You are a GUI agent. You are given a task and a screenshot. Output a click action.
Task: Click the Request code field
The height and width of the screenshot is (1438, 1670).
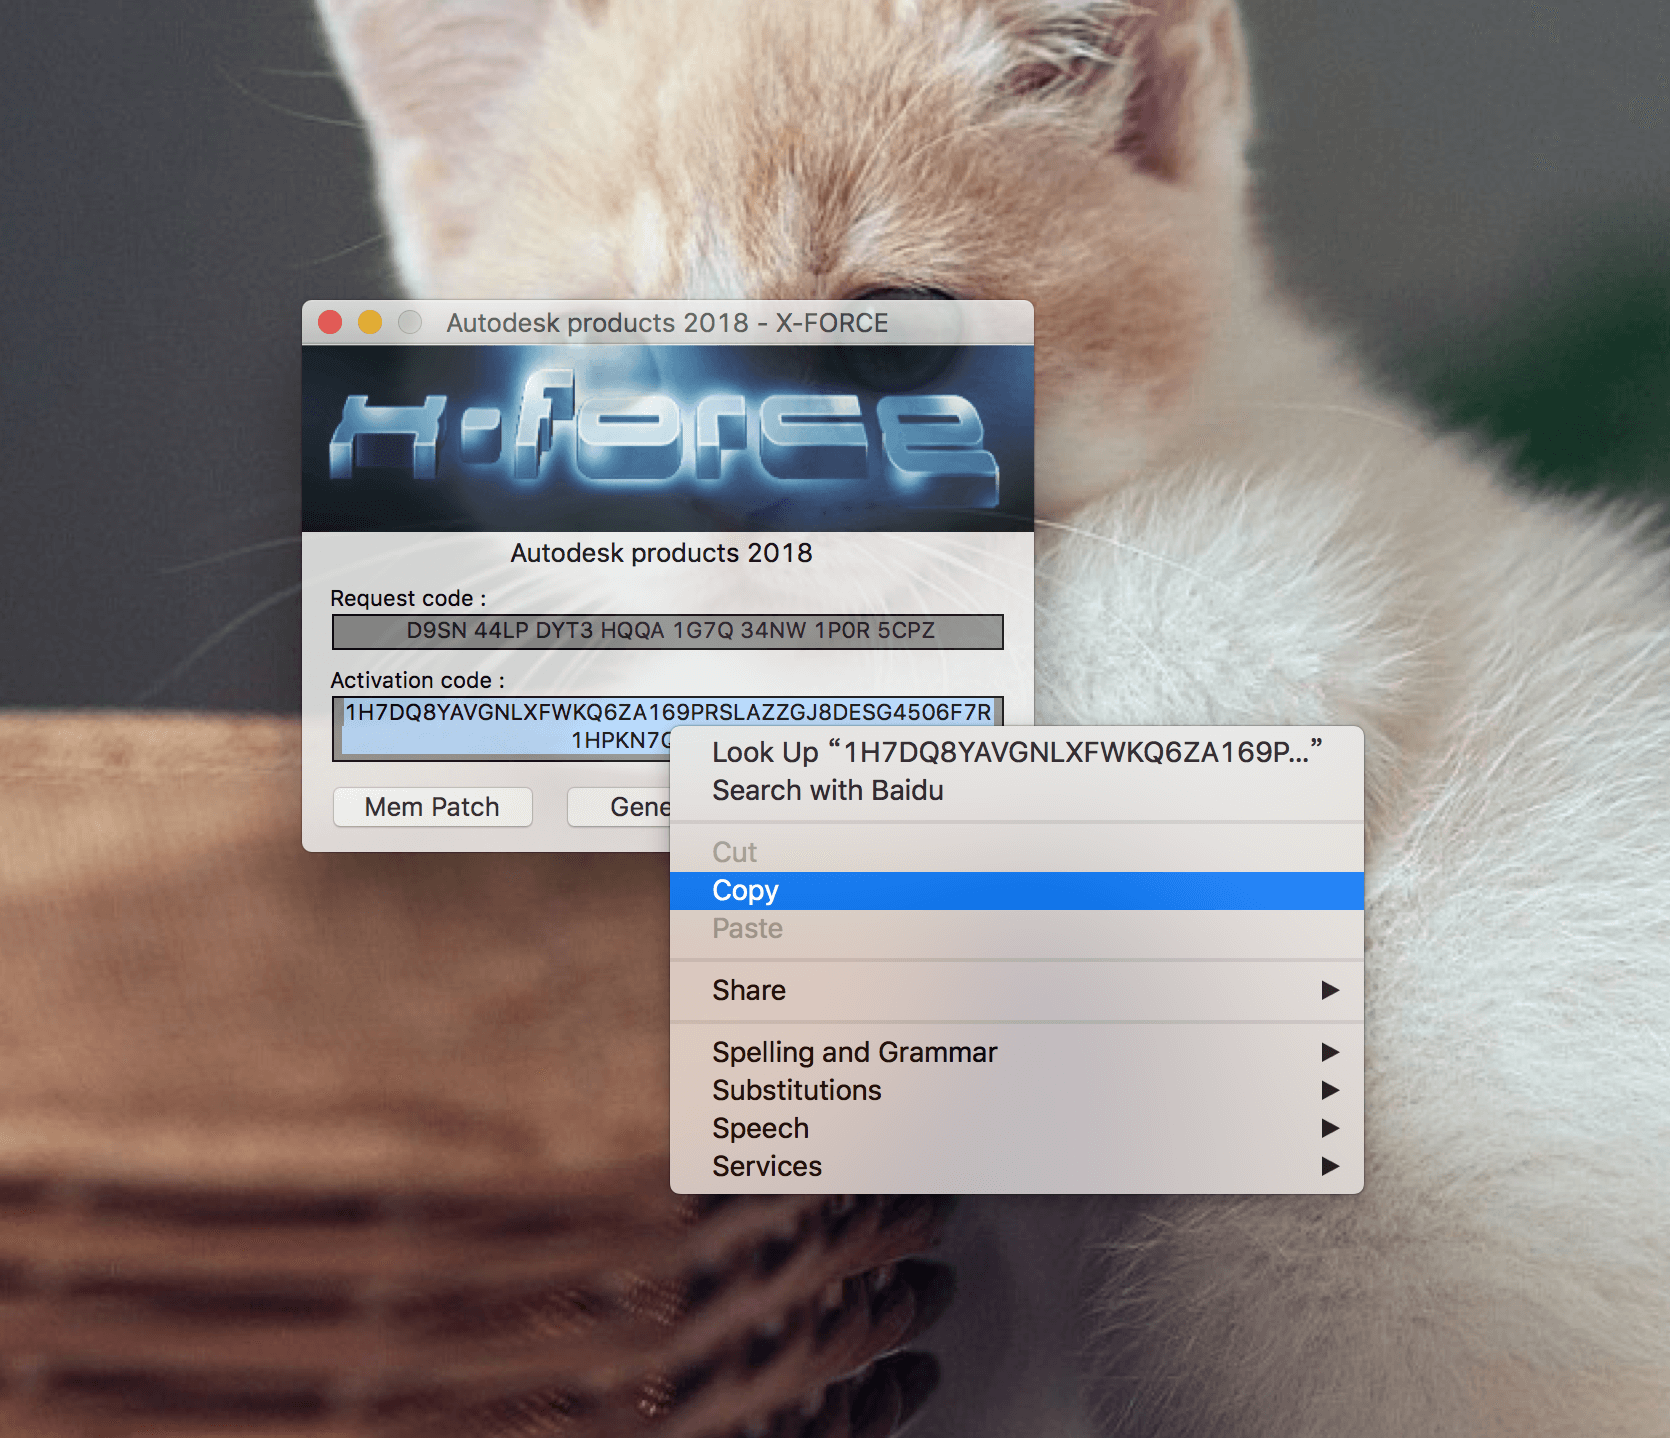[x=667, y=631]
